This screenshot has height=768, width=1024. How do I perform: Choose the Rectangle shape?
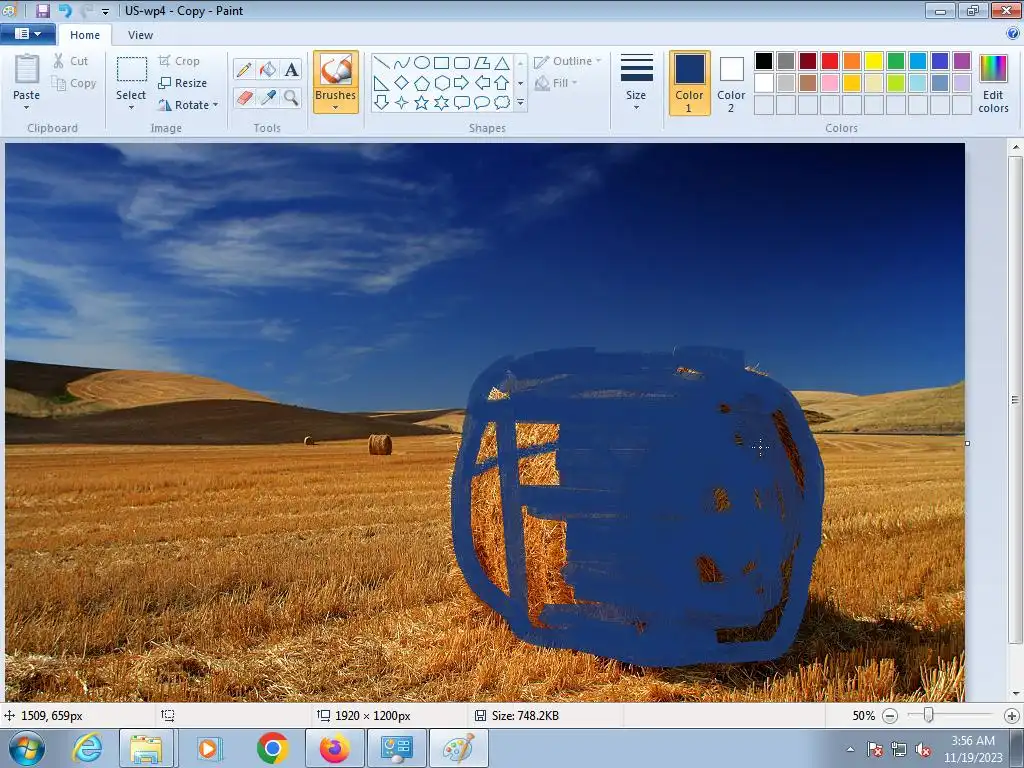pos(441,63)
